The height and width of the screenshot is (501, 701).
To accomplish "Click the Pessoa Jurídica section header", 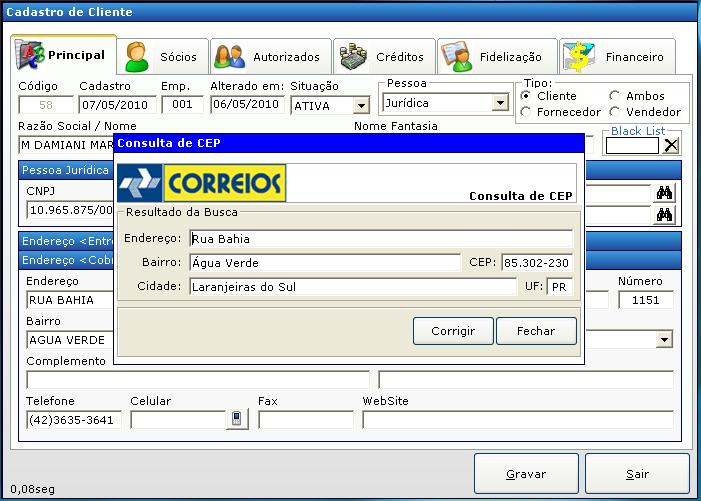I will point(66,170).
